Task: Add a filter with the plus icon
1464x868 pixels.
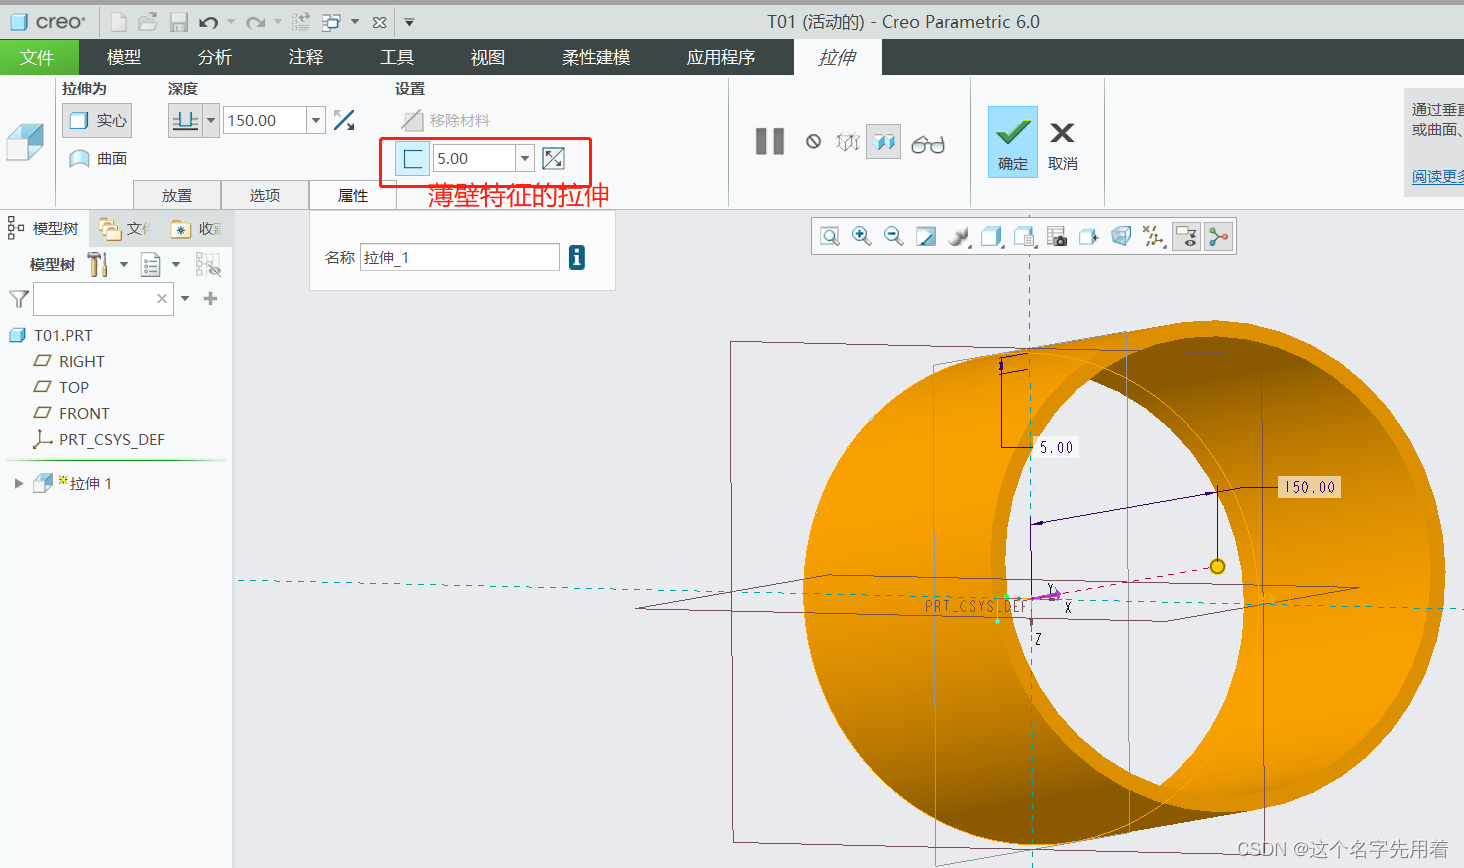Action: 210,298
